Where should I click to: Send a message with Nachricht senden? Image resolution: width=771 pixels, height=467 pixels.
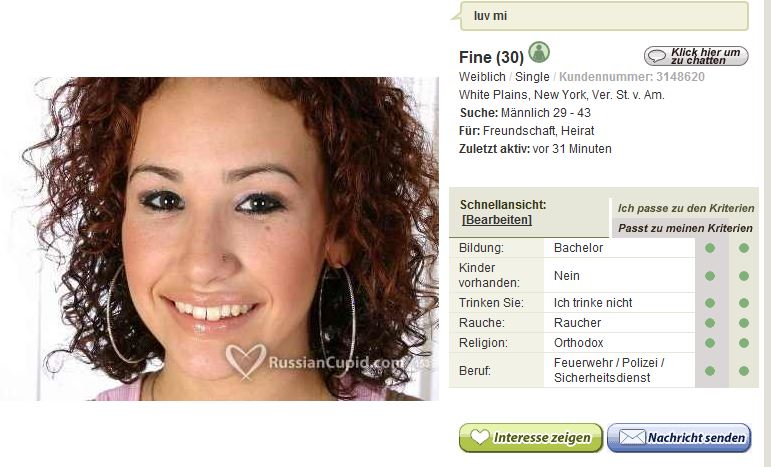coord(679,438)
